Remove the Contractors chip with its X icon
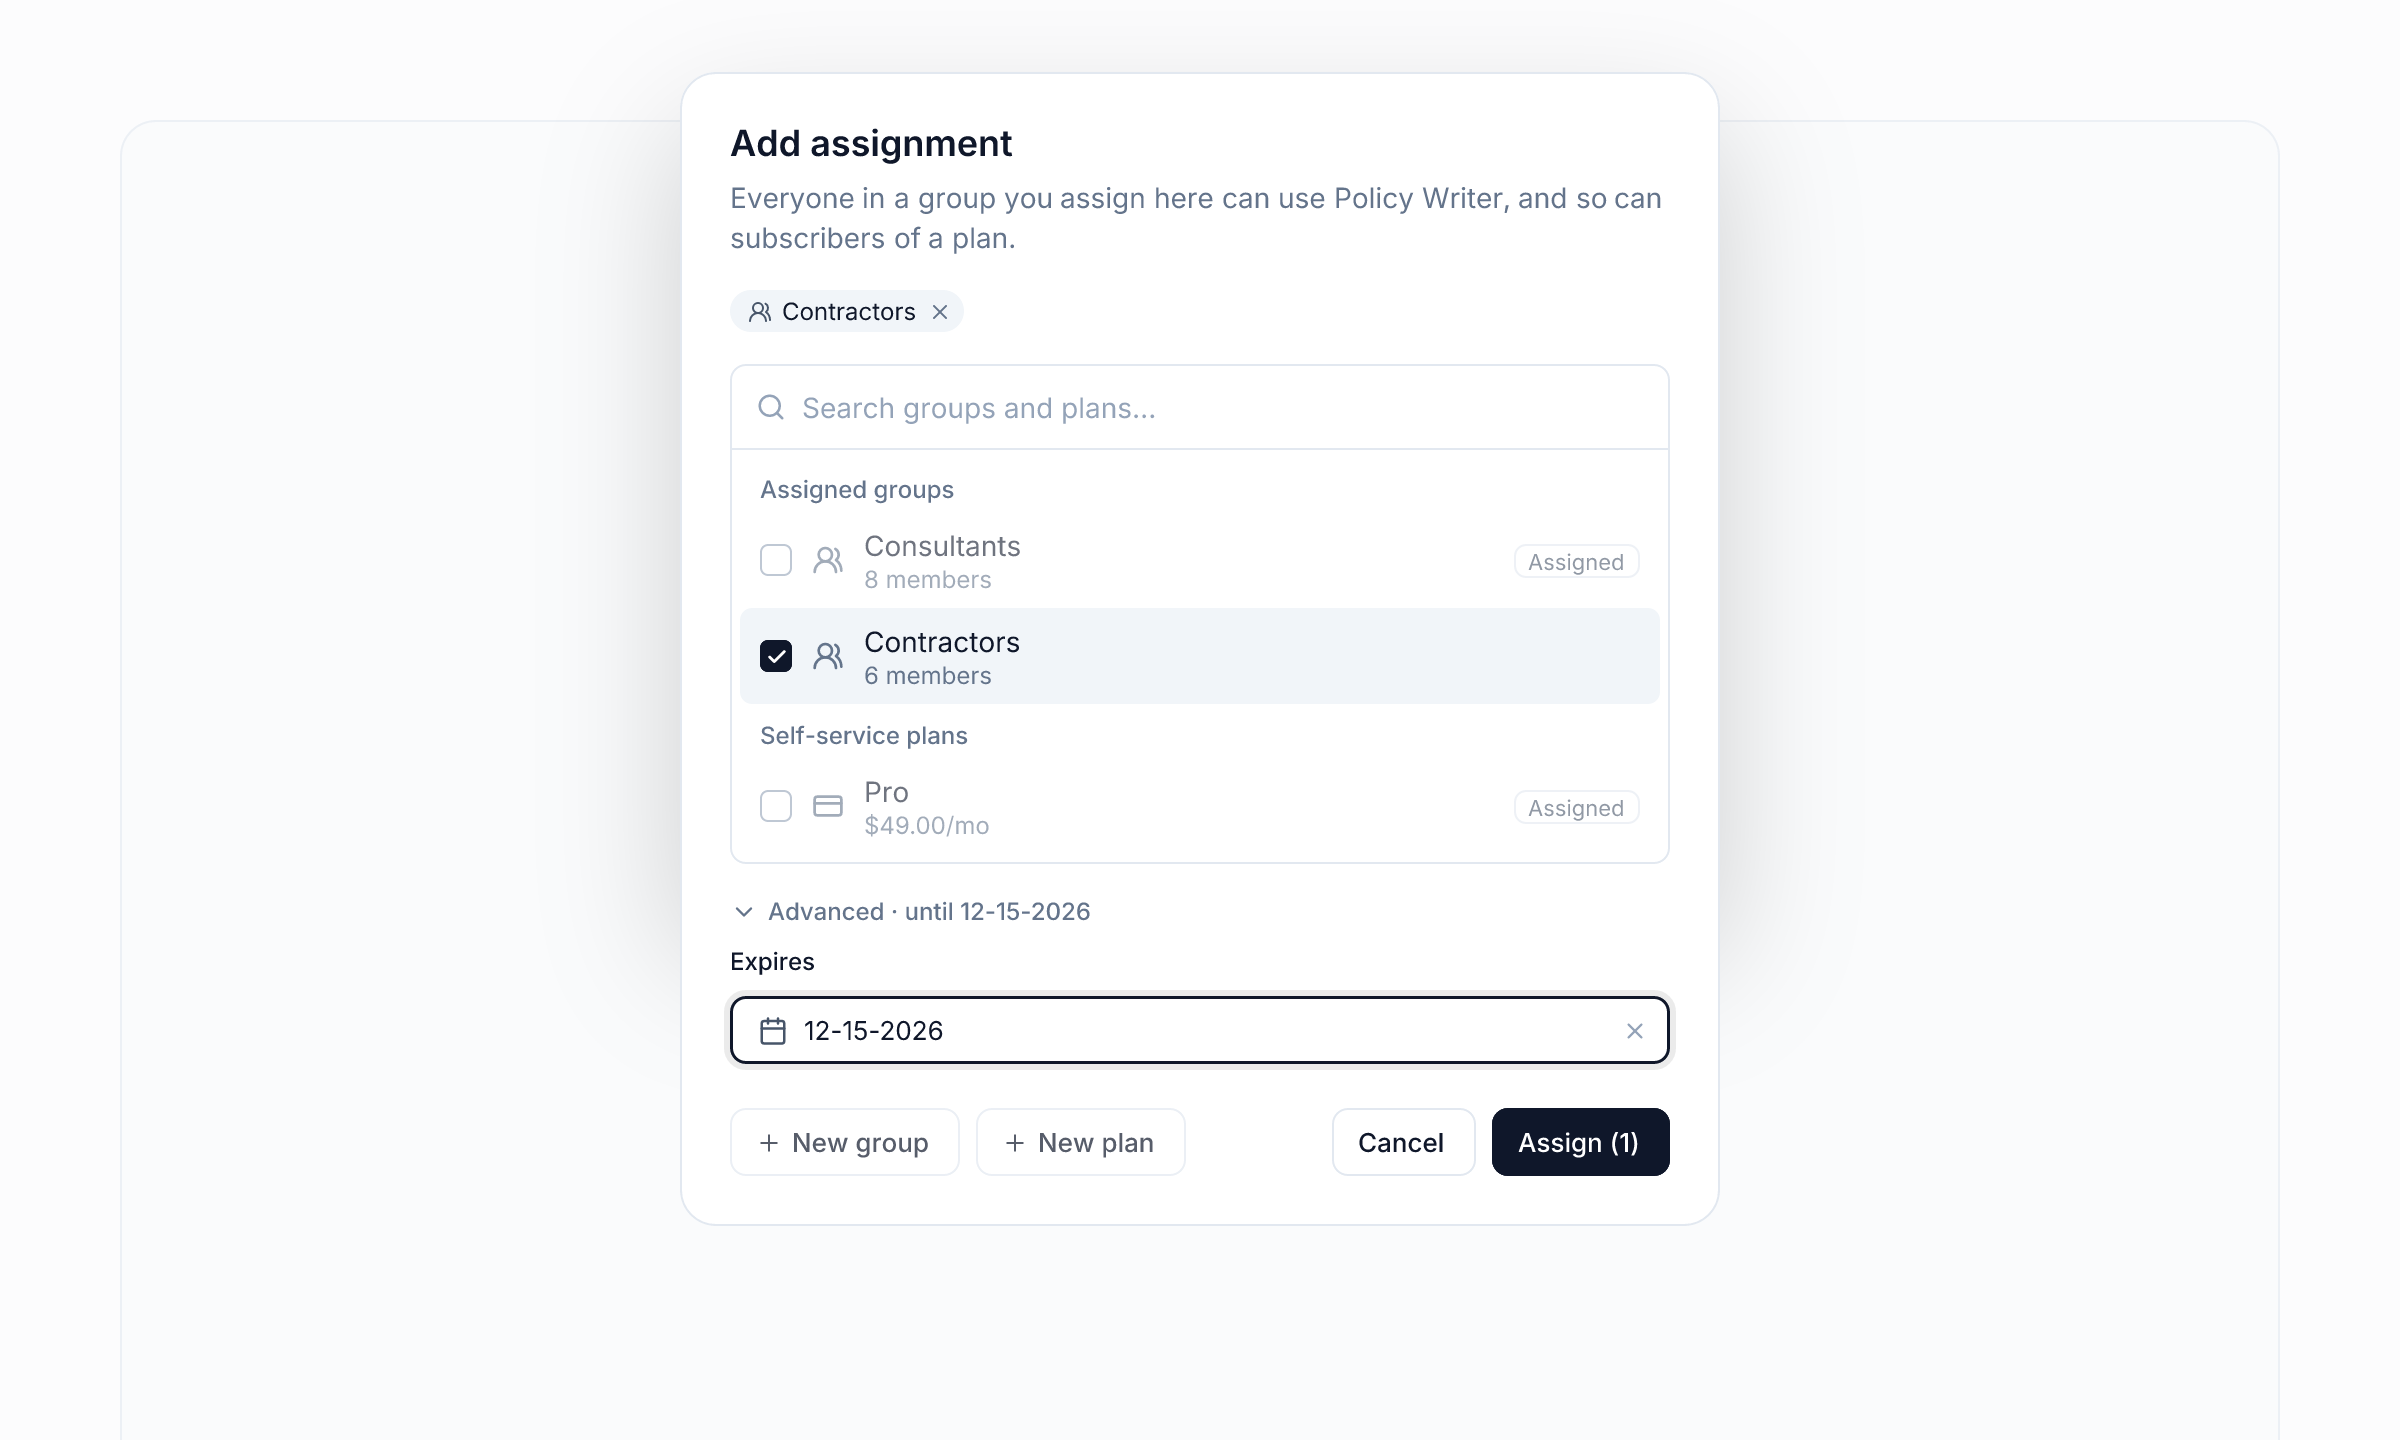Screen dimensions: 2400x1440 point(940,312)
